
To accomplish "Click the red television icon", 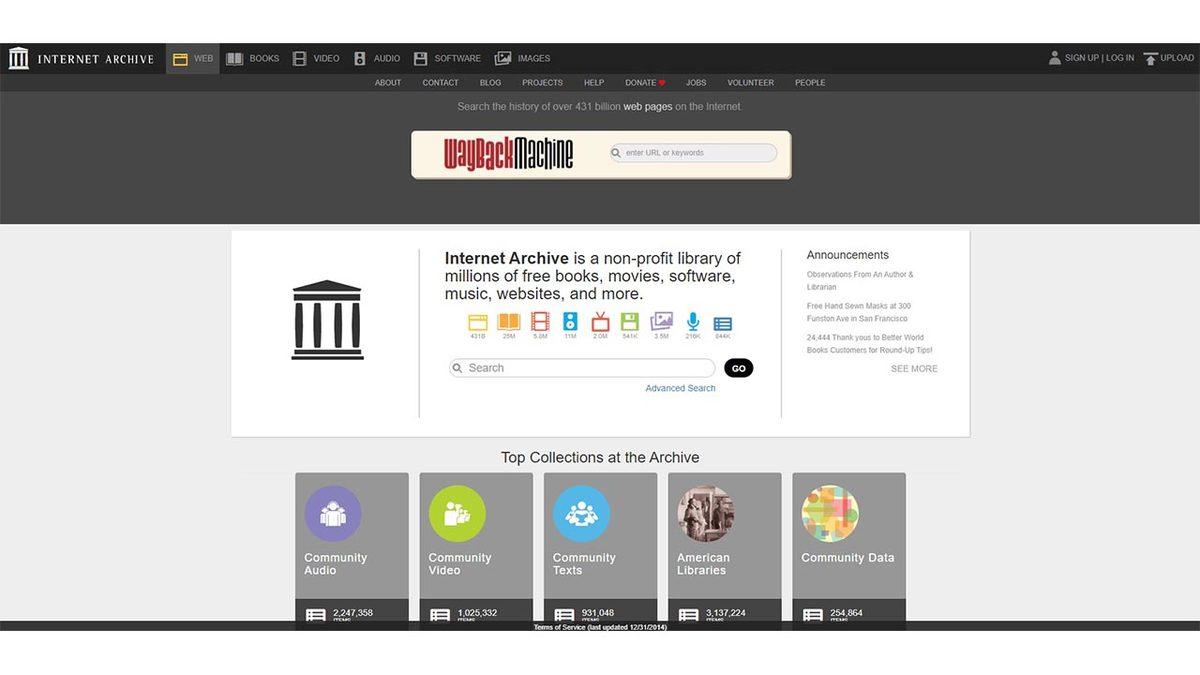I will (x=600, y=322).
